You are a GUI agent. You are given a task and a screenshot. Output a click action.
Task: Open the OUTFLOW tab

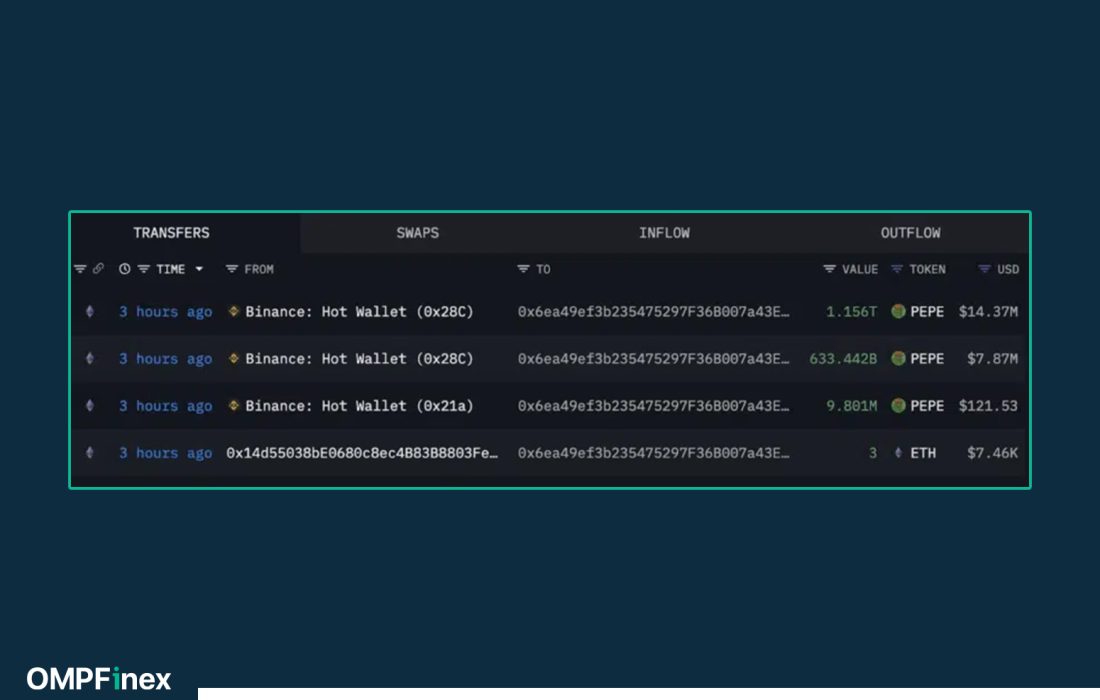click(910, 233)
